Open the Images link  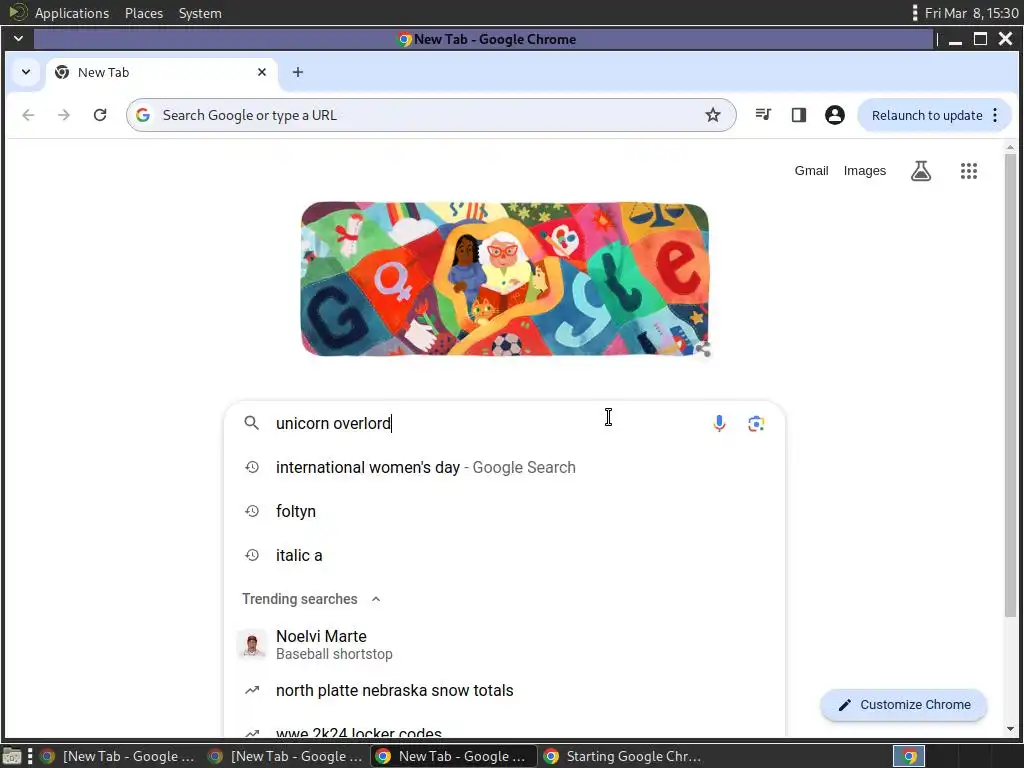pyautogui.click(x=865, y=171)
